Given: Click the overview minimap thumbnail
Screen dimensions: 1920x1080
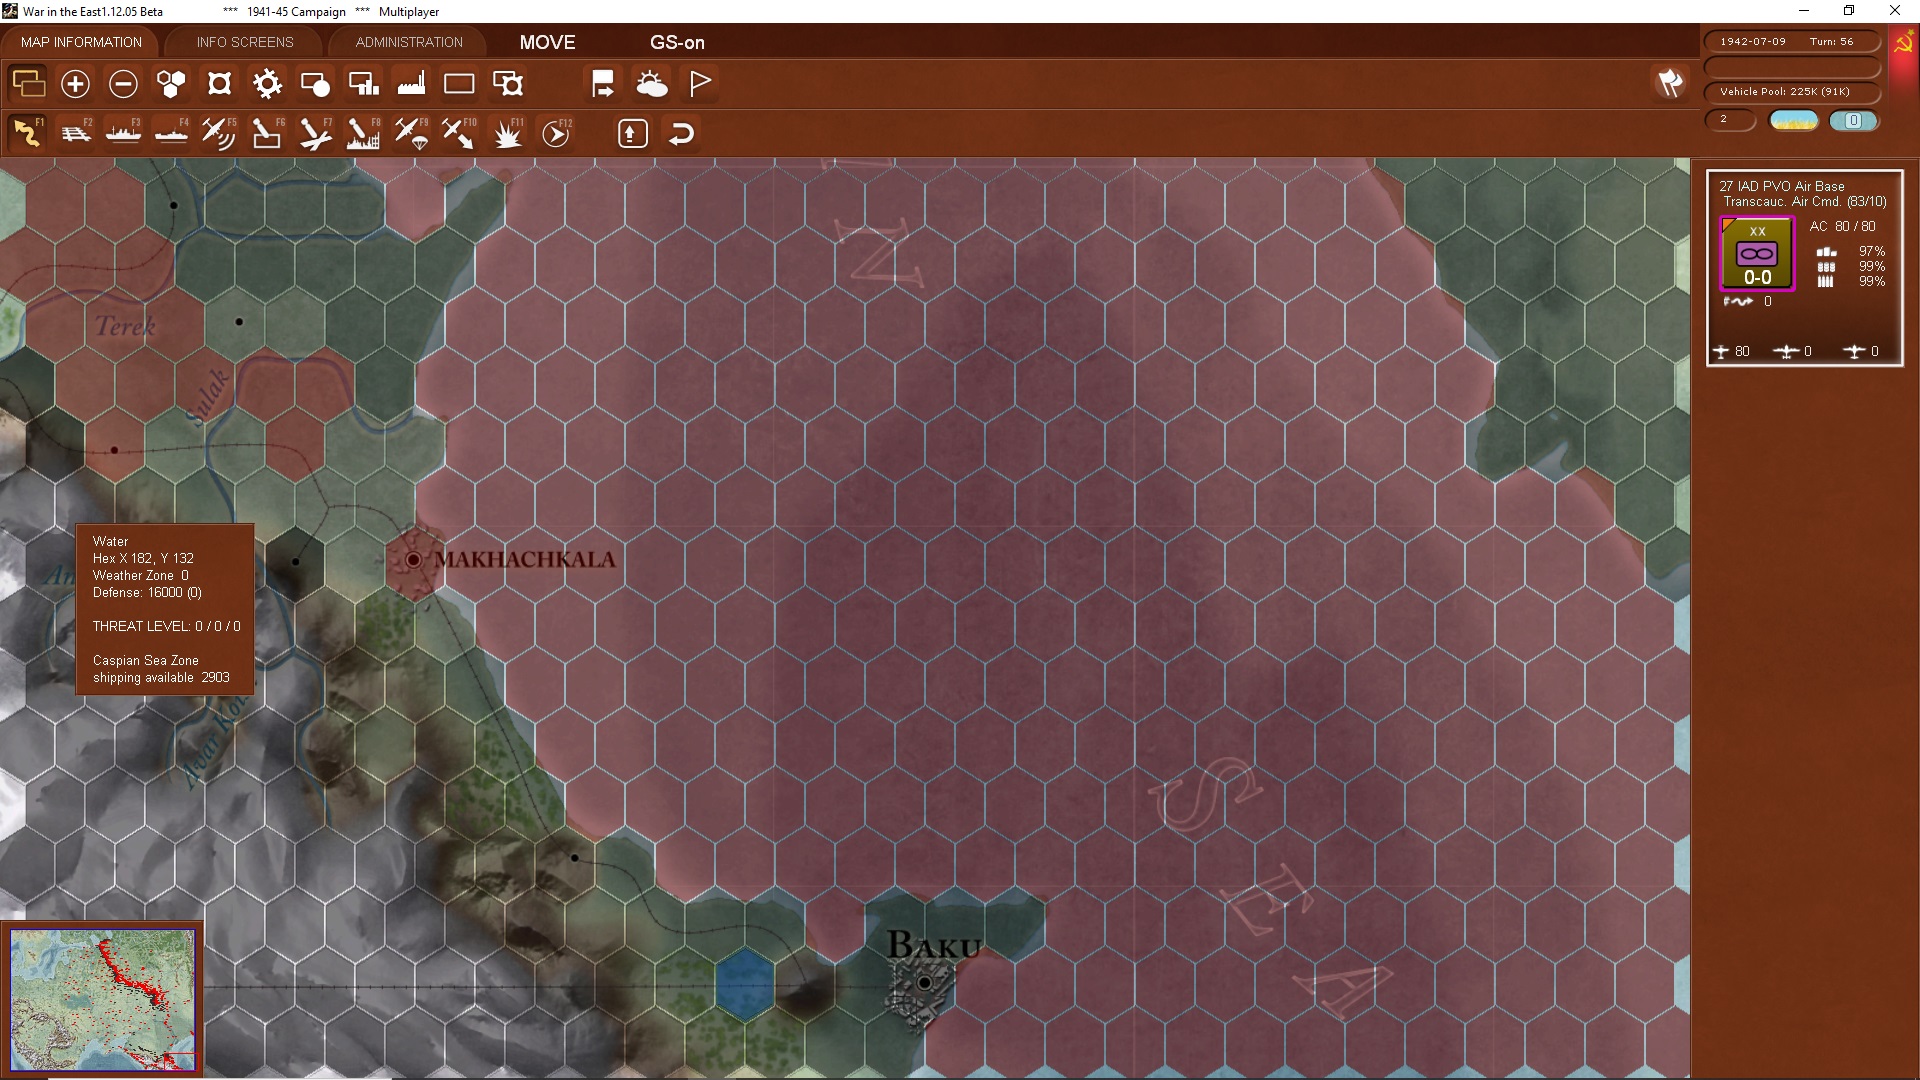Looking at the screenshot, I should click(x=102, y=1000).
